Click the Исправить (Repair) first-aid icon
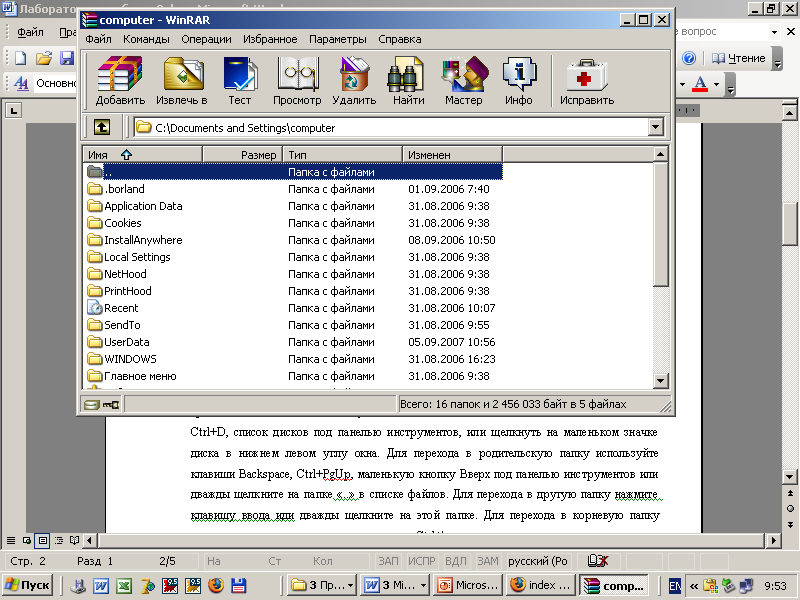The image size is (800, 600). (x=587, y=81)
